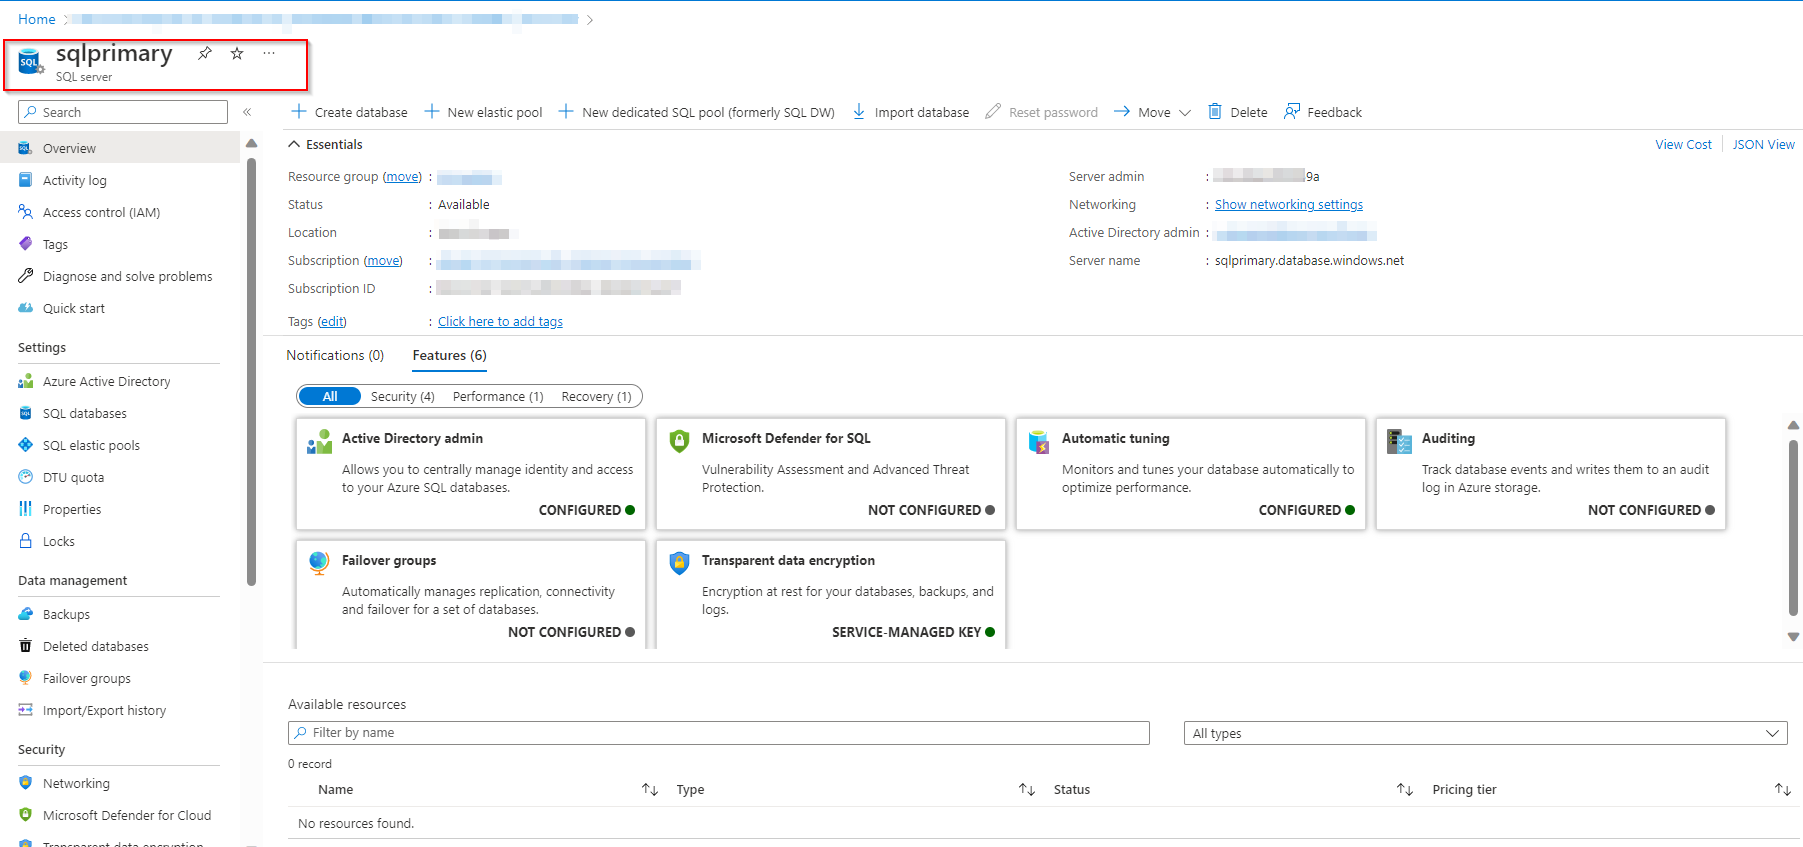Screen dimensions: 1803x847
Task: Click the Quick start cloud icon
Action: pyautogui.click(x=26, y=308)
